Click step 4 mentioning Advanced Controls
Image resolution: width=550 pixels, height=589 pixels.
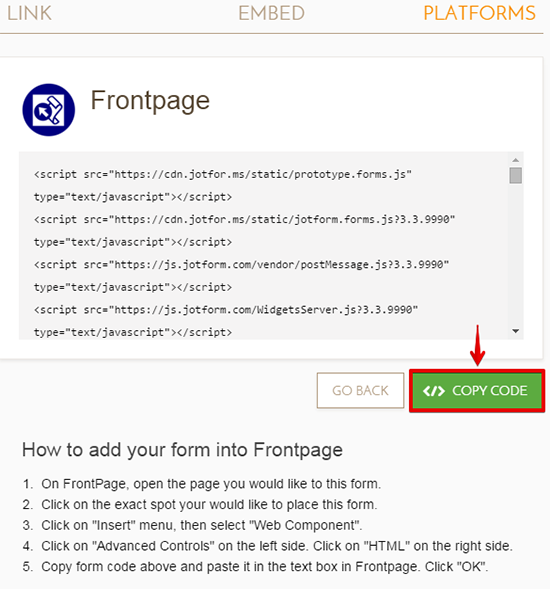tap(267, 546)
